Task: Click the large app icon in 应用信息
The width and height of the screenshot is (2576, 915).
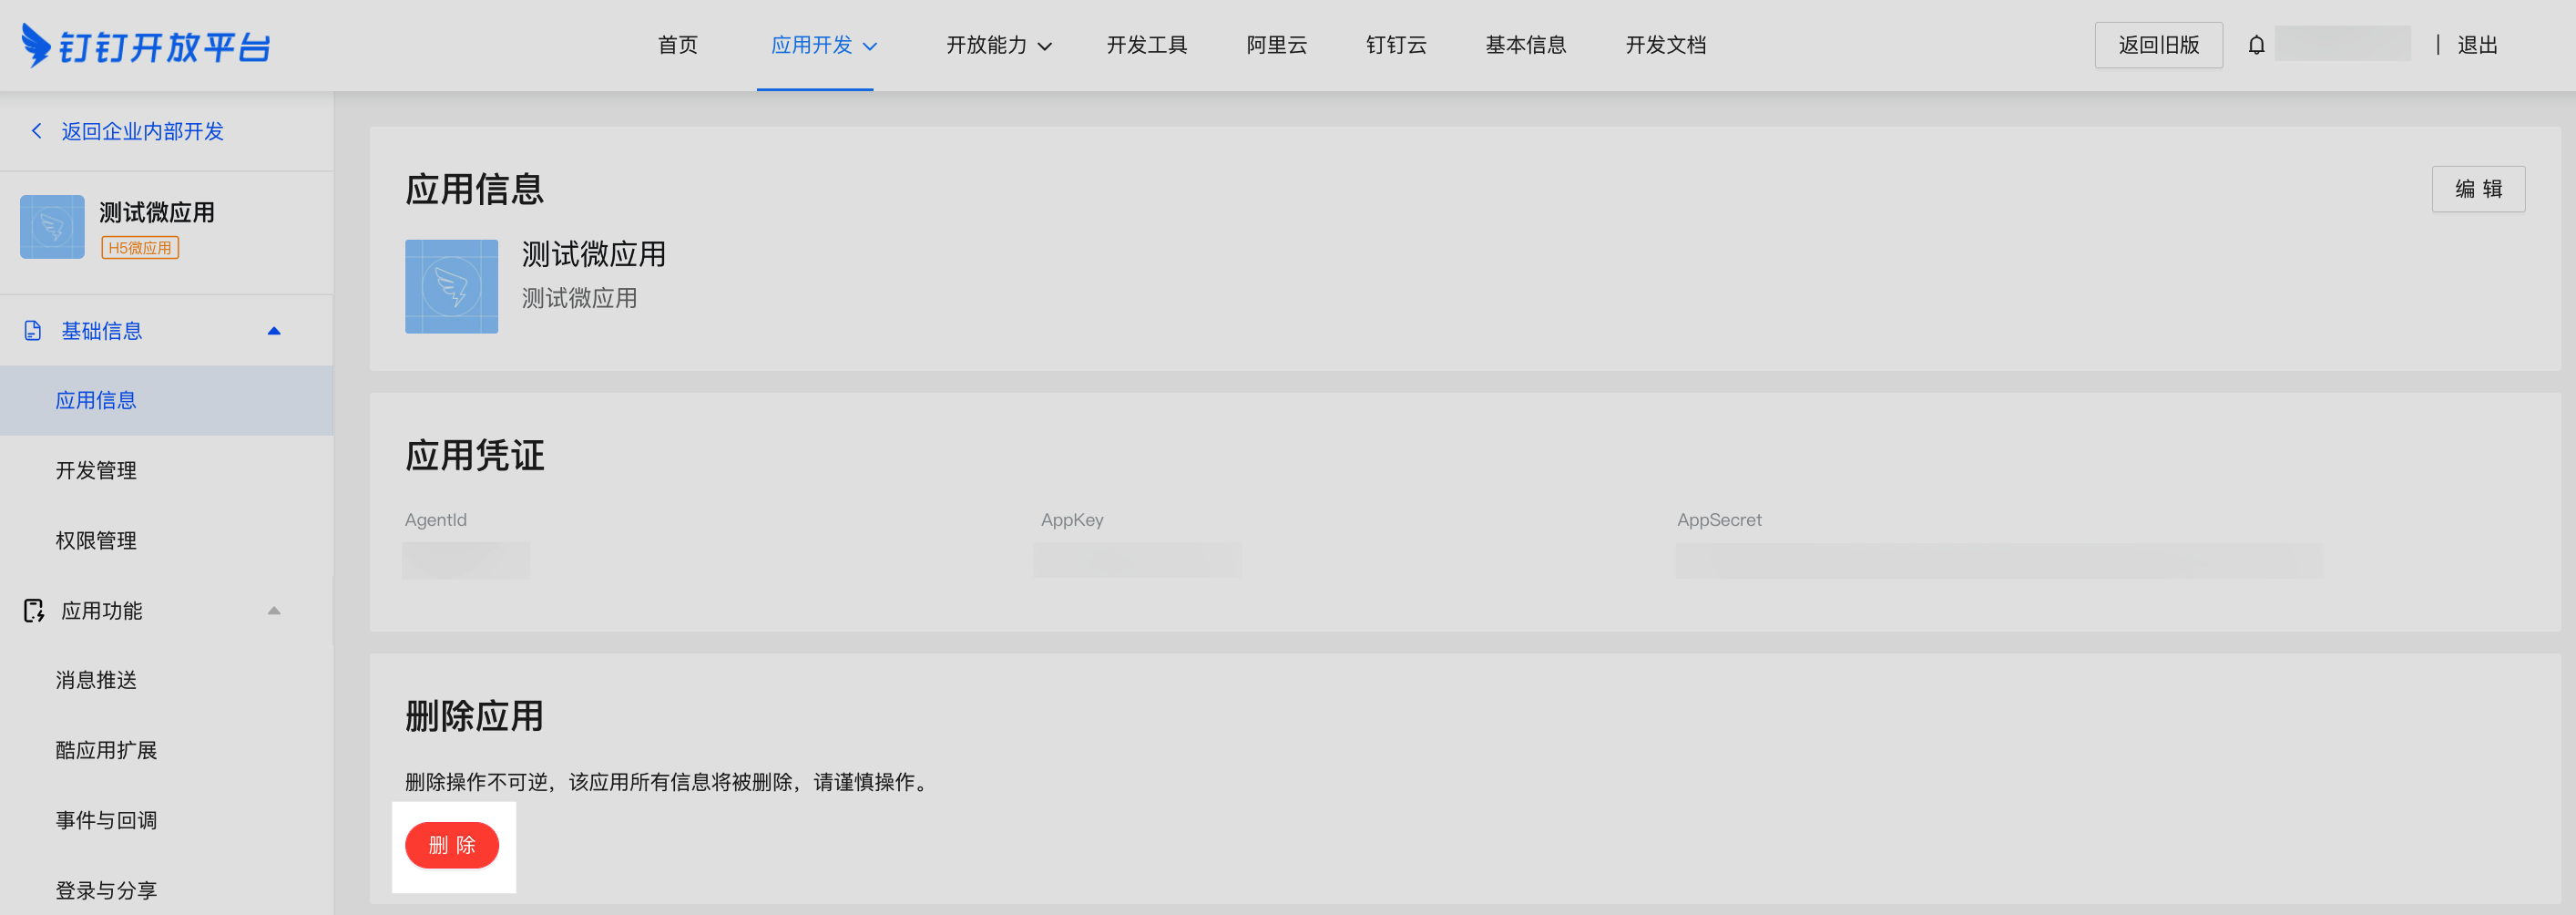Action: [x=451, y=286]
